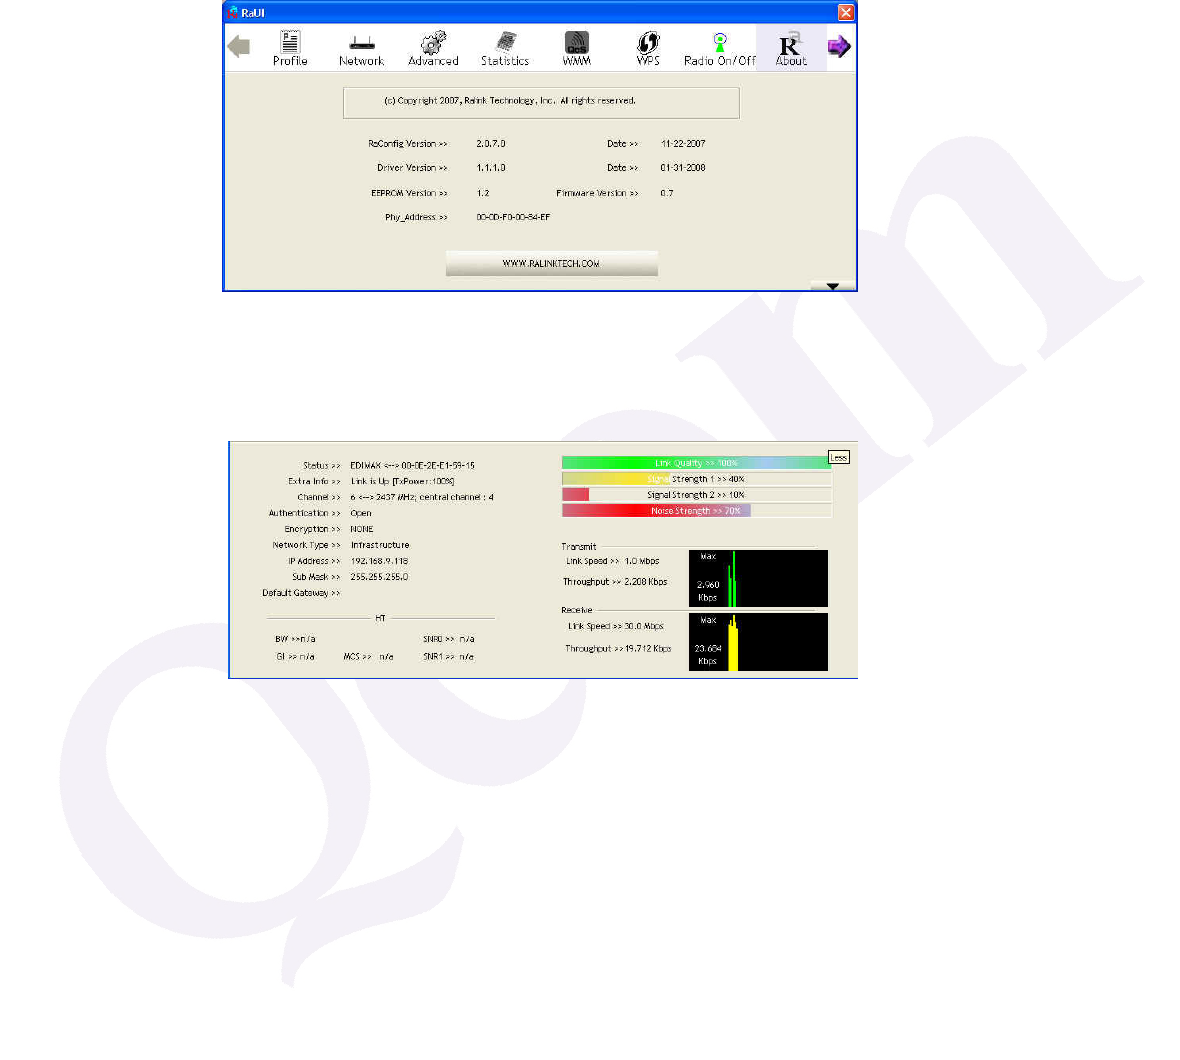This screenshot has width=1180, height=1060.
Task: Click the left back arrow
Action: [239, 47]
